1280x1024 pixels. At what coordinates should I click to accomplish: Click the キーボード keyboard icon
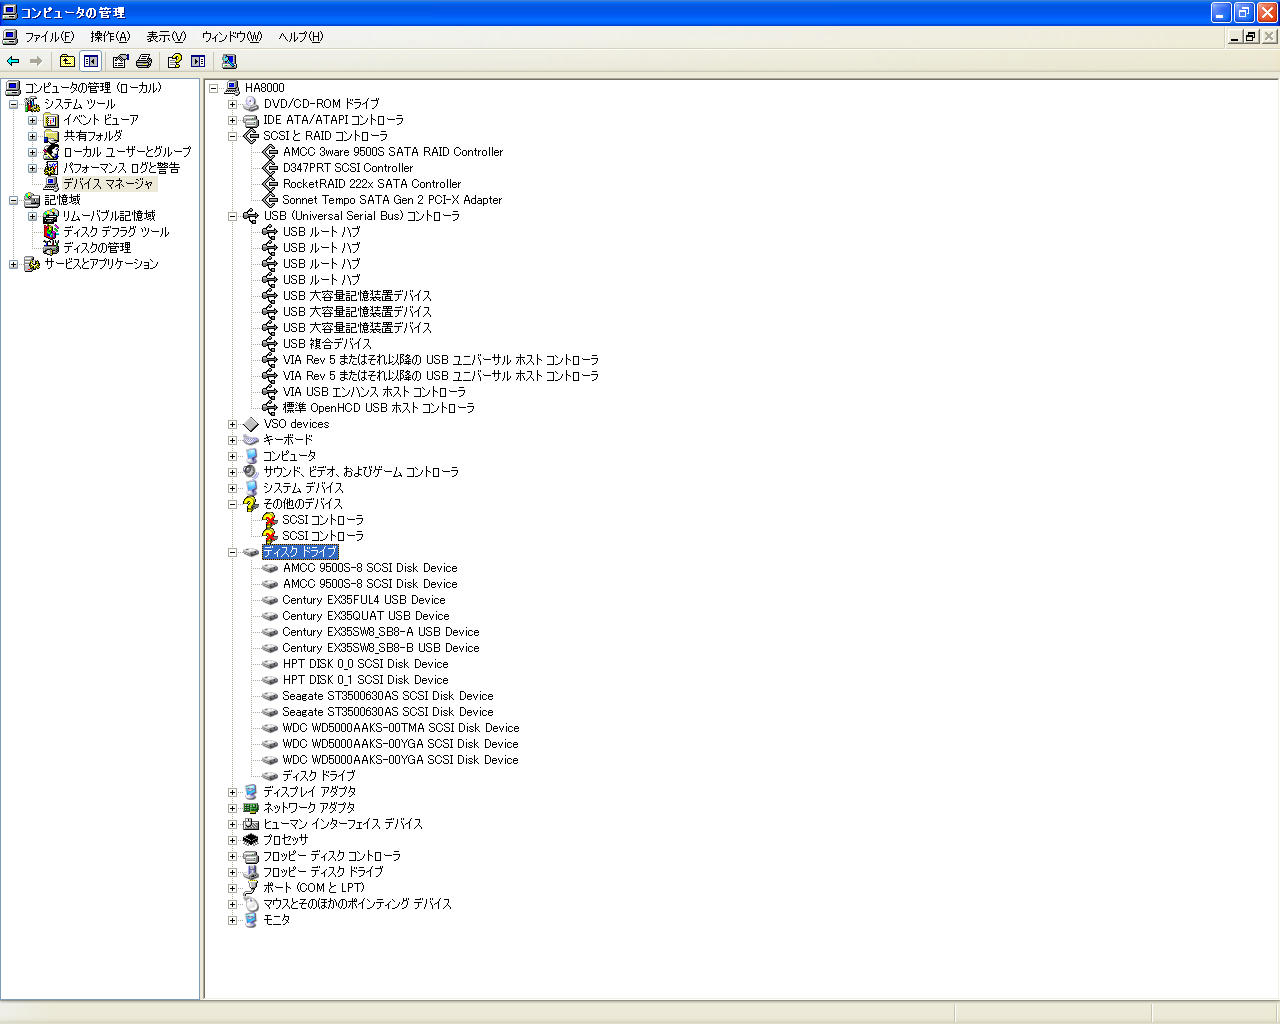(x=251, y=440)
